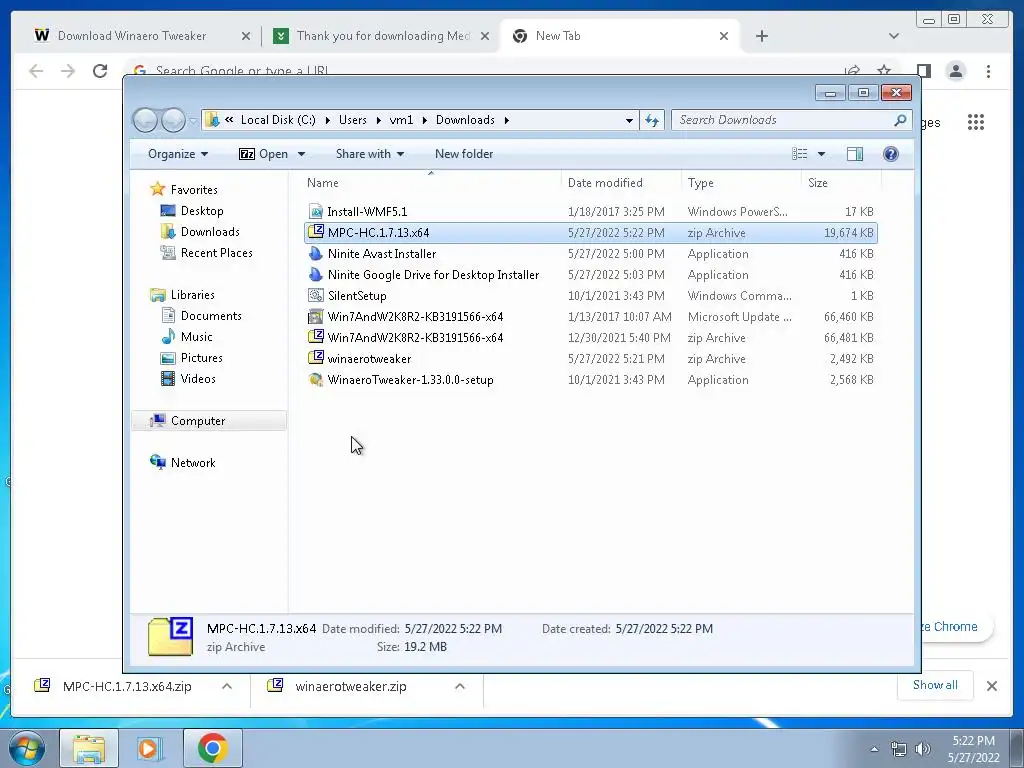Select Desktop under Favorites

[x=202, y=211]
